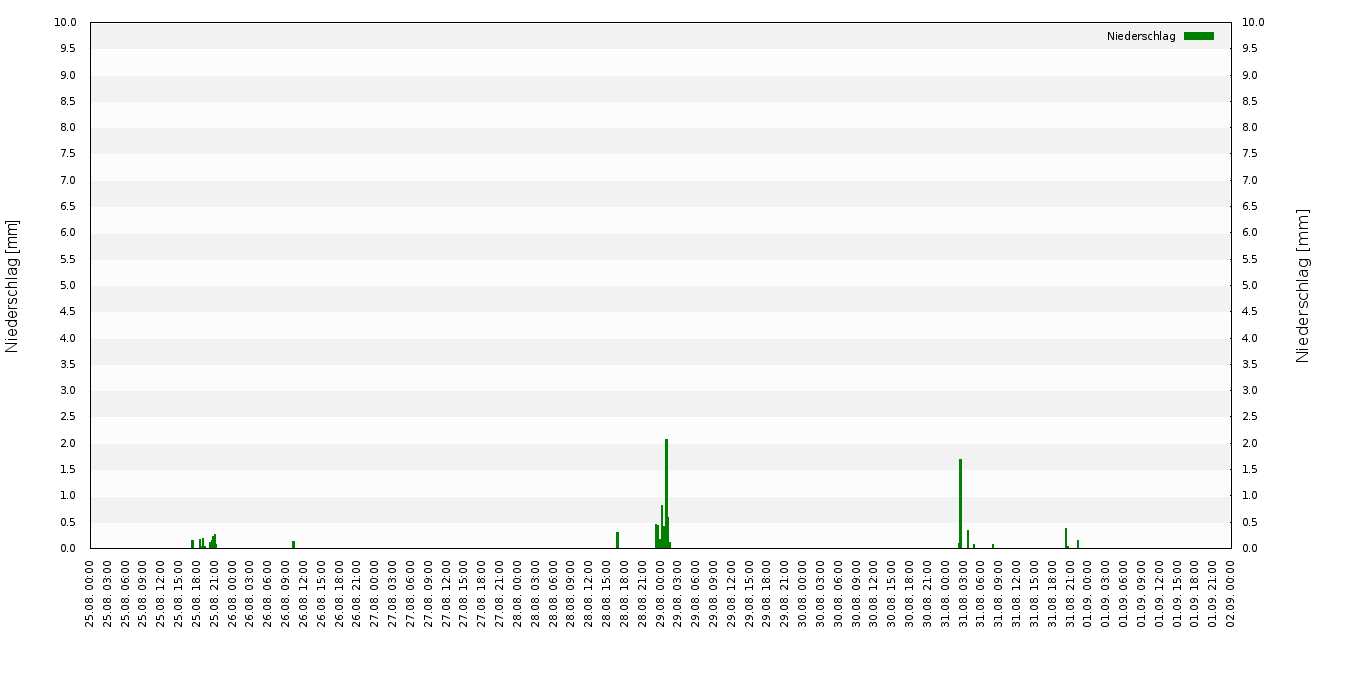1350x700 pixels.
Task: Click the 26.08. 00:00 x-axis label
Action: point(233,594)
